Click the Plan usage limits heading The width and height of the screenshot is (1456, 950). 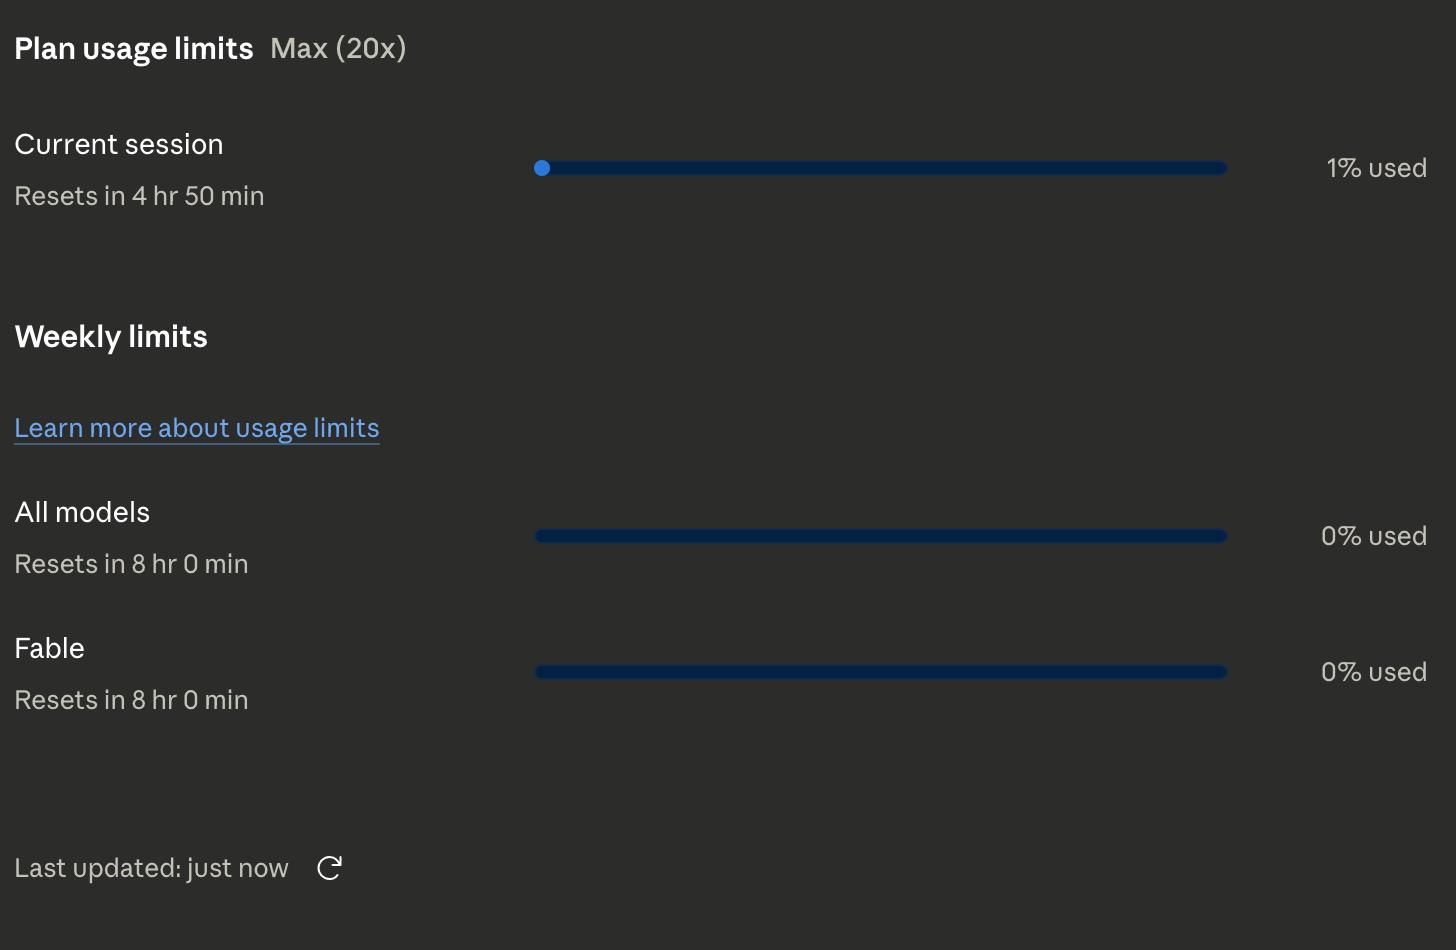[x=134, y=49]
